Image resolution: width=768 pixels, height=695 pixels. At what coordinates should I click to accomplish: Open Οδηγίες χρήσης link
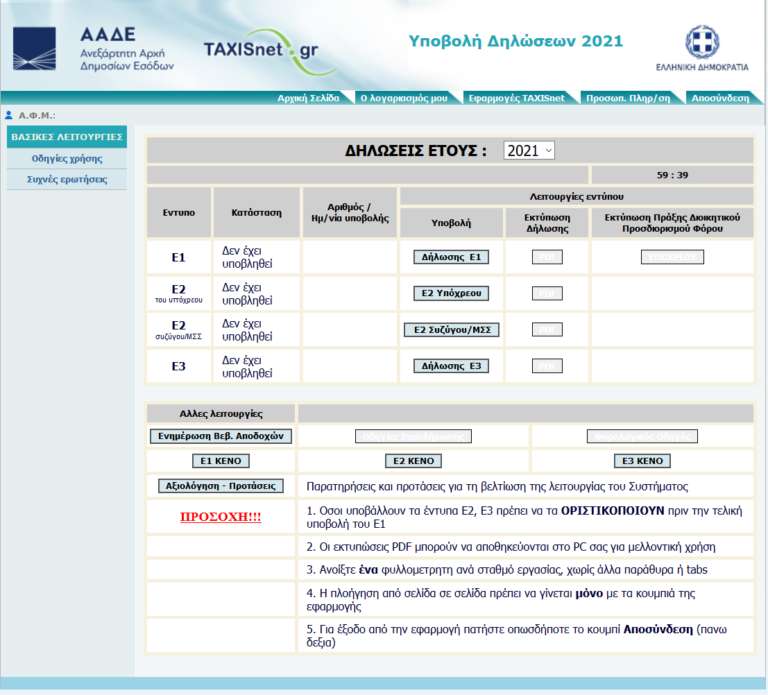(67, 159)
